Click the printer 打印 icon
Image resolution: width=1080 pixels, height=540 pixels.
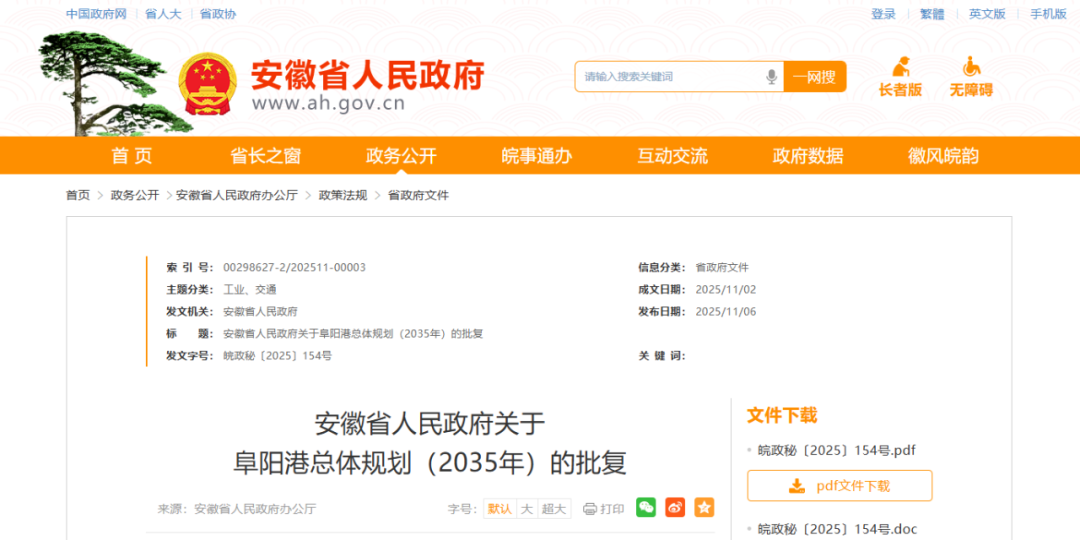click(590, 509)
